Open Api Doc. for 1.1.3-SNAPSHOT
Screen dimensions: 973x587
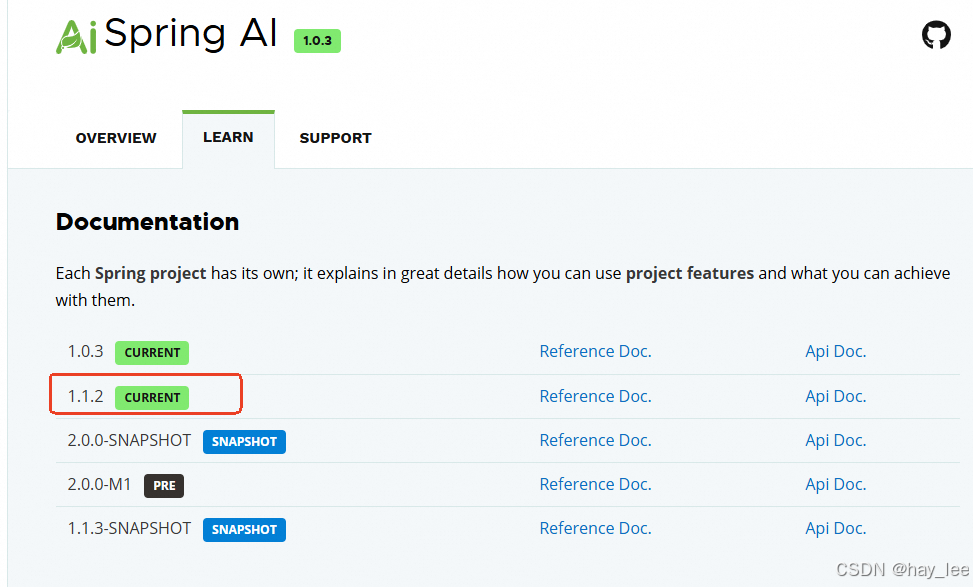click(835, 528)
